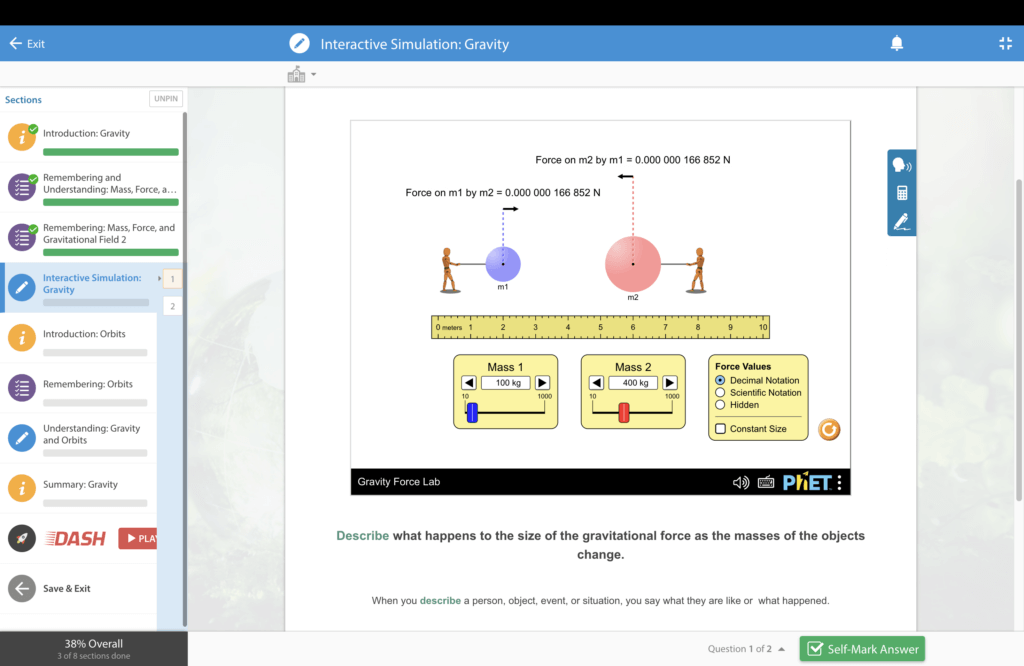Image resolution: width=1024 pixels, height=666 pixels.
Task: Decrease Mass 2 with the left arrow
Action: click(598, 382)
